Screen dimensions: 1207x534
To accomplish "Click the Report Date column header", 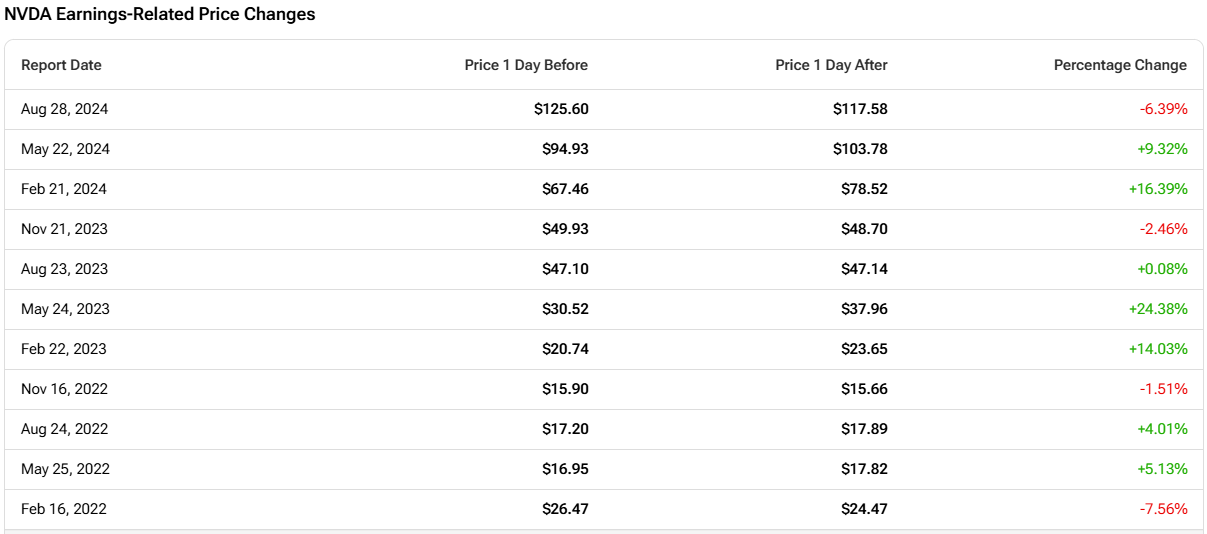I will (x=61, y=65).
